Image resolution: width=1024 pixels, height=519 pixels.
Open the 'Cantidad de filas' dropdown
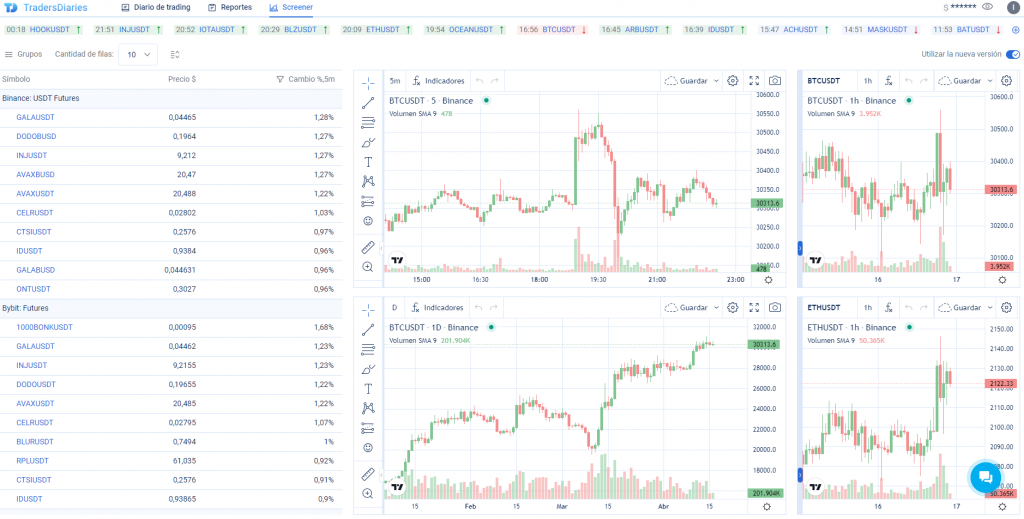point(137,54)
